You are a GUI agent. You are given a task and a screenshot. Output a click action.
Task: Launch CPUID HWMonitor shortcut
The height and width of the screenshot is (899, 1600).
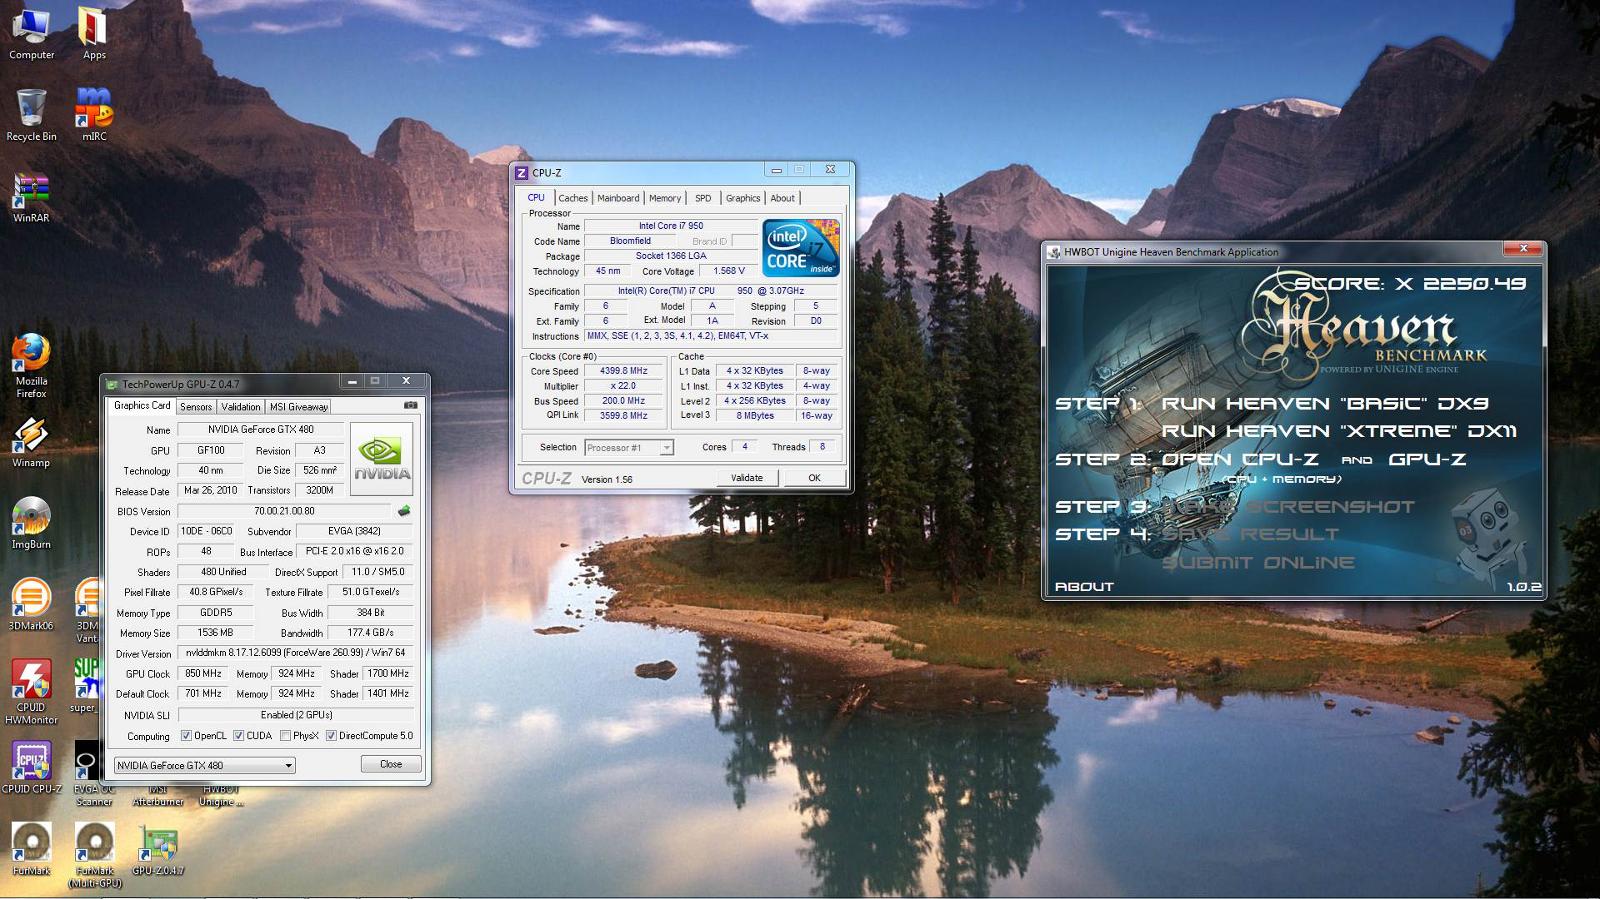tap(31, 691)
